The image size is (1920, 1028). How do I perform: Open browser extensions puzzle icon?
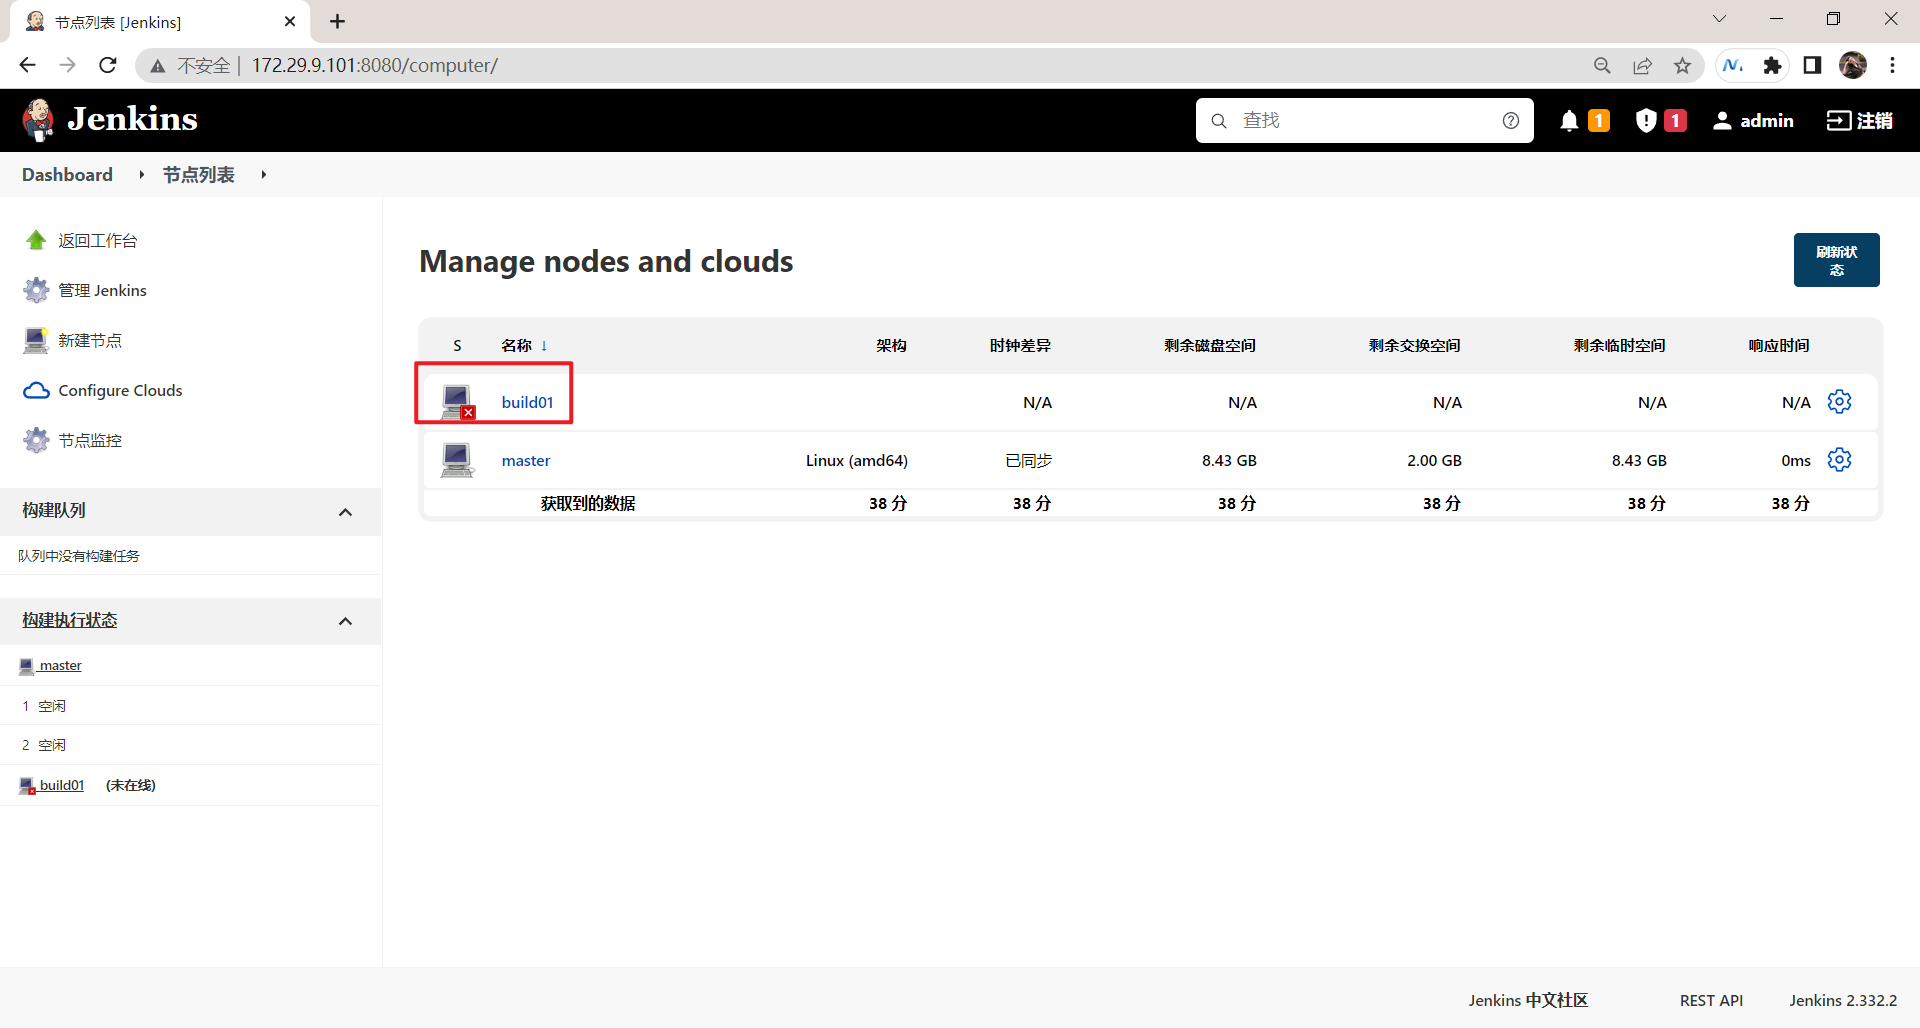(1773, 65)
